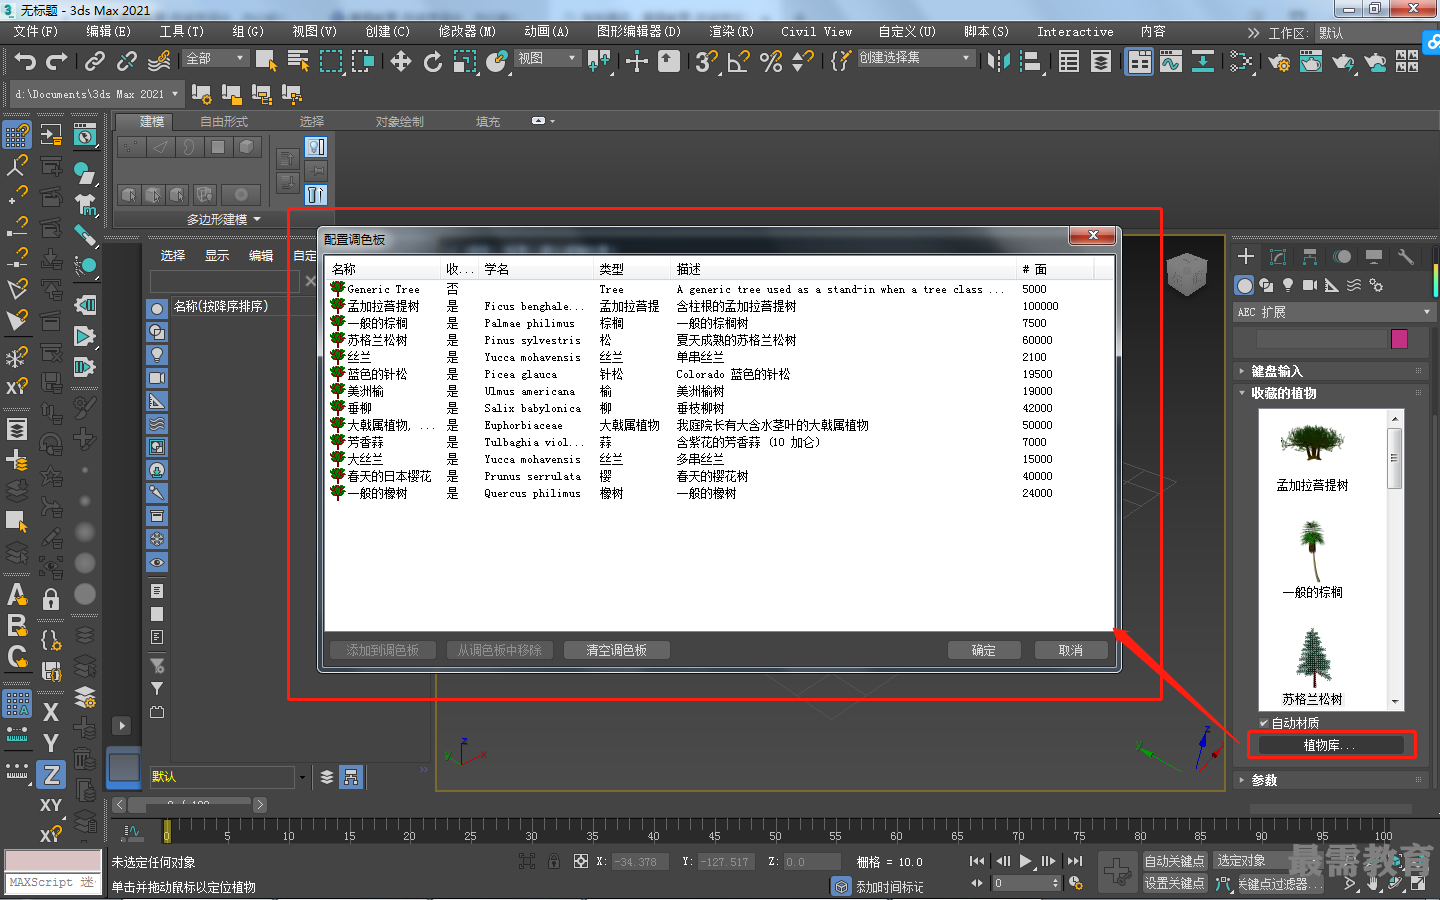Switch to the 自由形式 ribbon tab
Screen dimensions: 1440x900
click(x=224, y=122)
